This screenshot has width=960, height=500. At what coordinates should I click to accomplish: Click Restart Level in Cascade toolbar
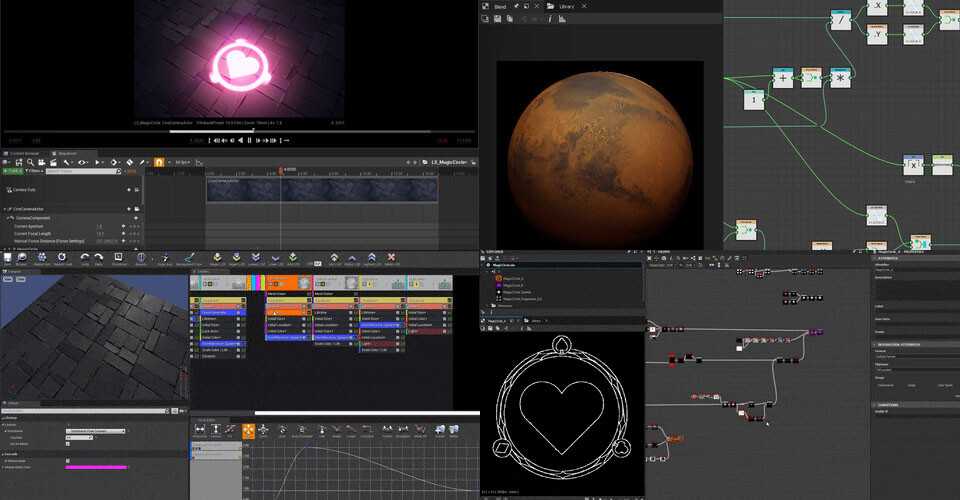(x=62, y=259)
